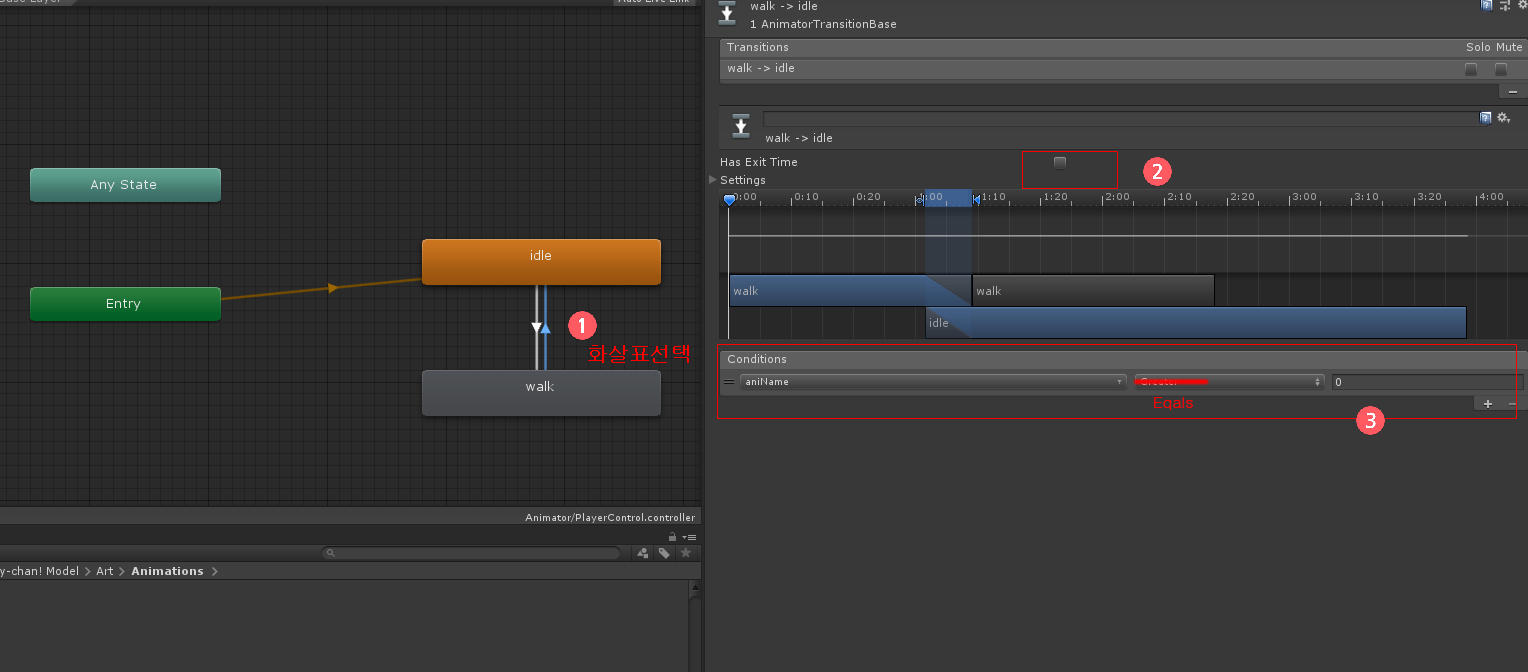Select the walk state node
This screenshot has width=1528, height=672.
tap(541, 392)
